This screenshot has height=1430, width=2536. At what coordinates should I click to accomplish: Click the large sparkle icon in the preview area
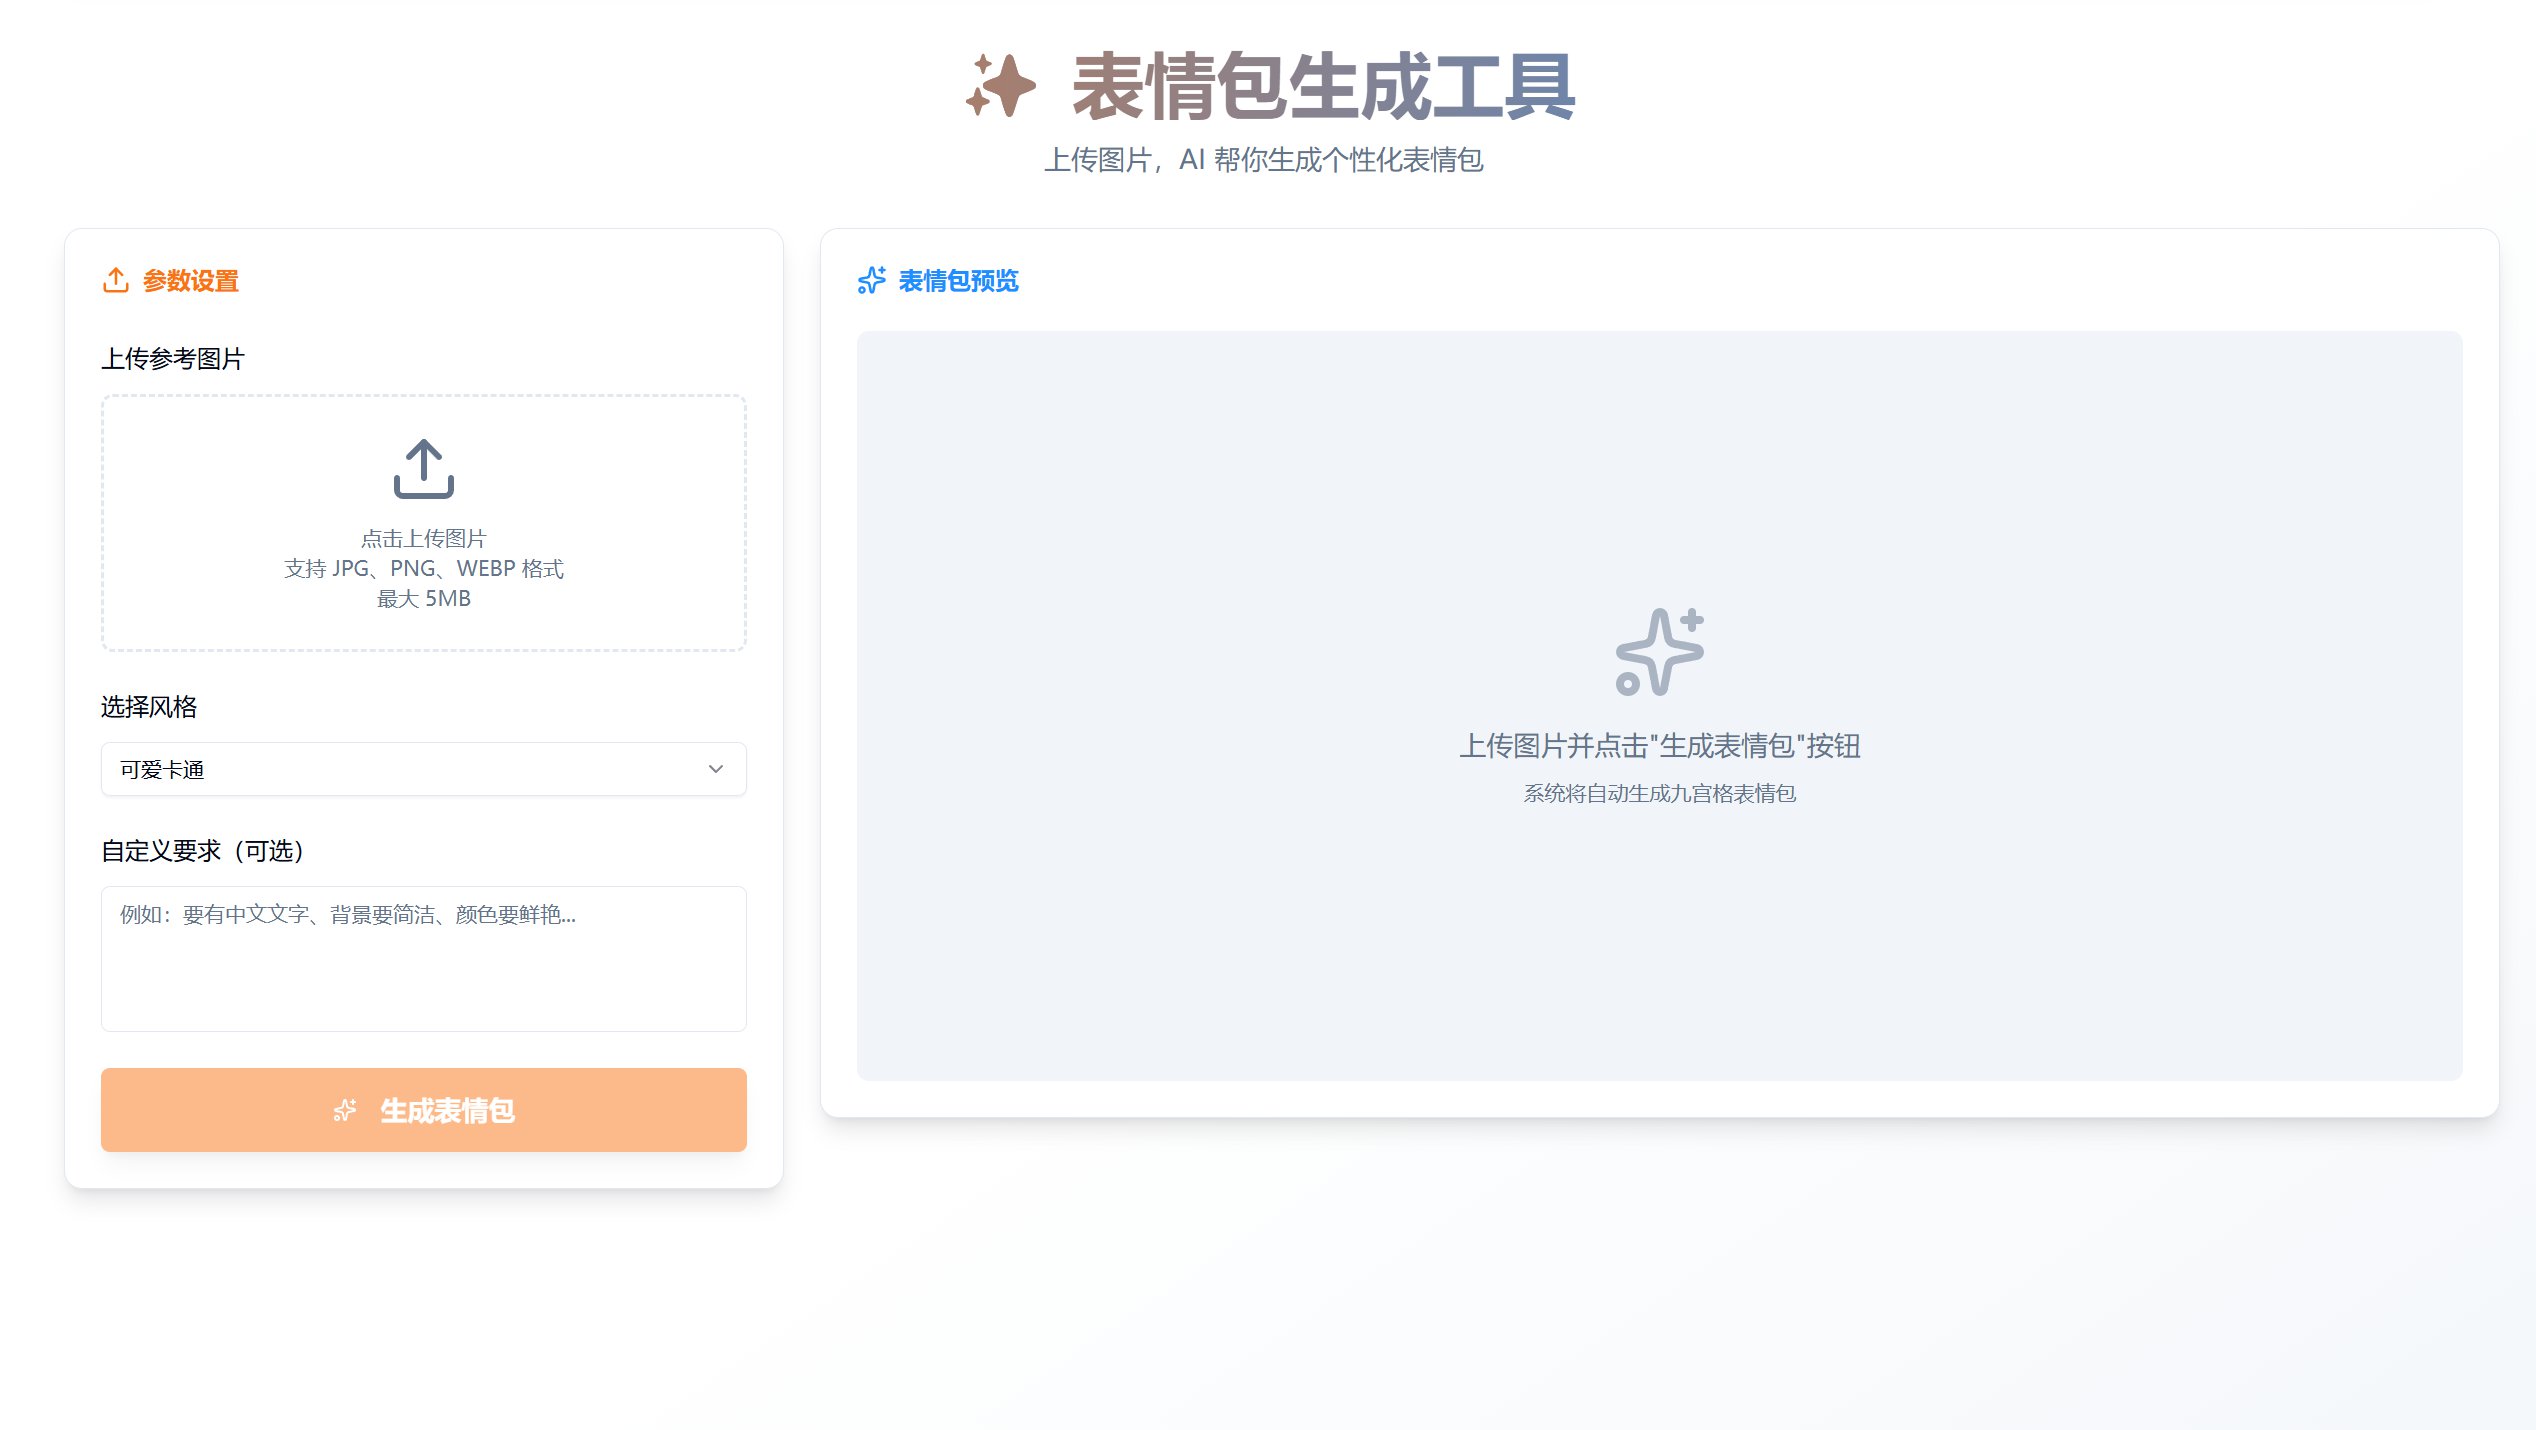click(x=1659, y=653)
